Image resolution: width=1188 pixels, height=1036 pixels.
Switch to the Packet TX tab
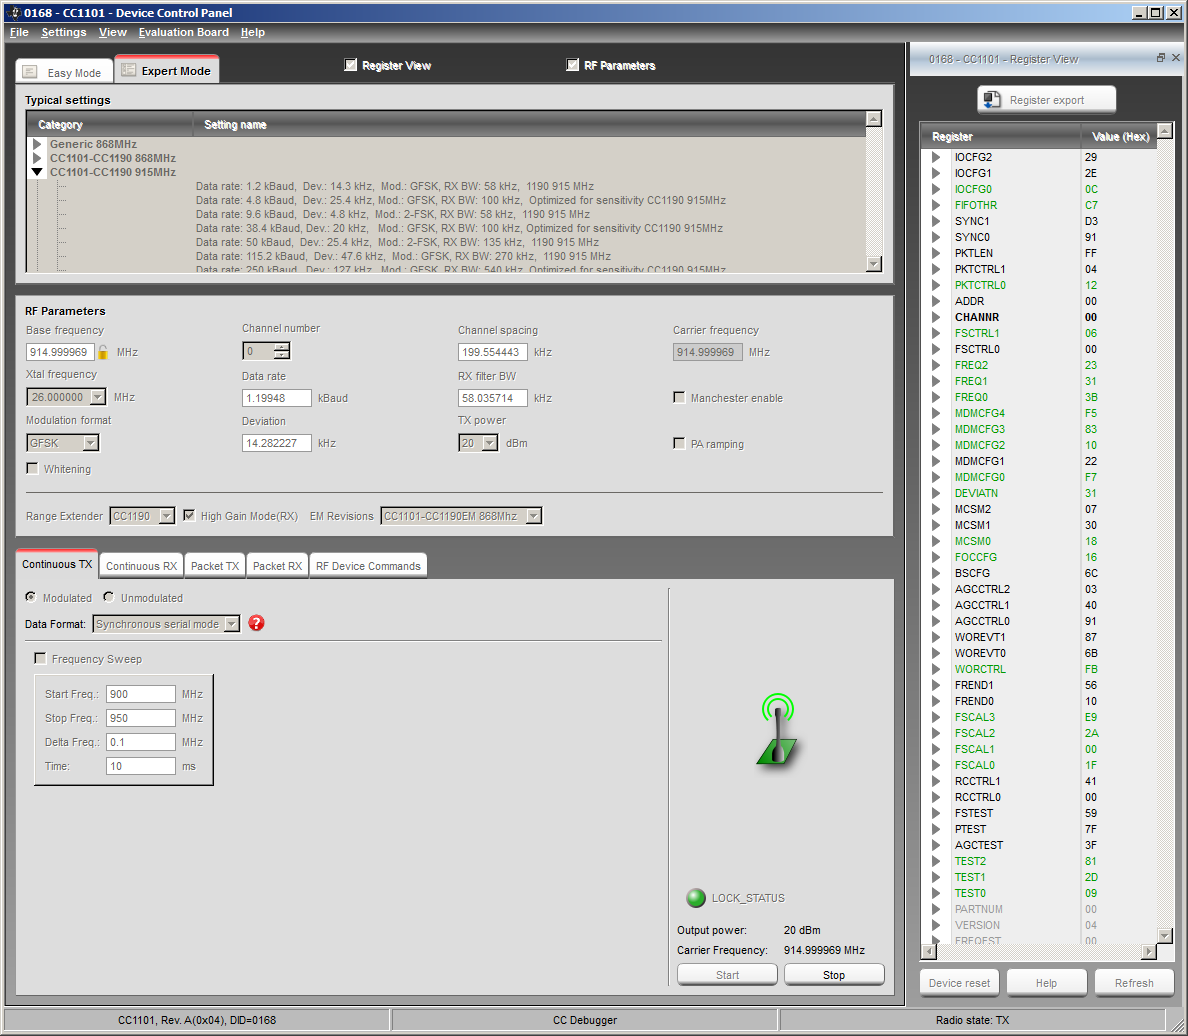pyautogui.click(x=214, y=565)
